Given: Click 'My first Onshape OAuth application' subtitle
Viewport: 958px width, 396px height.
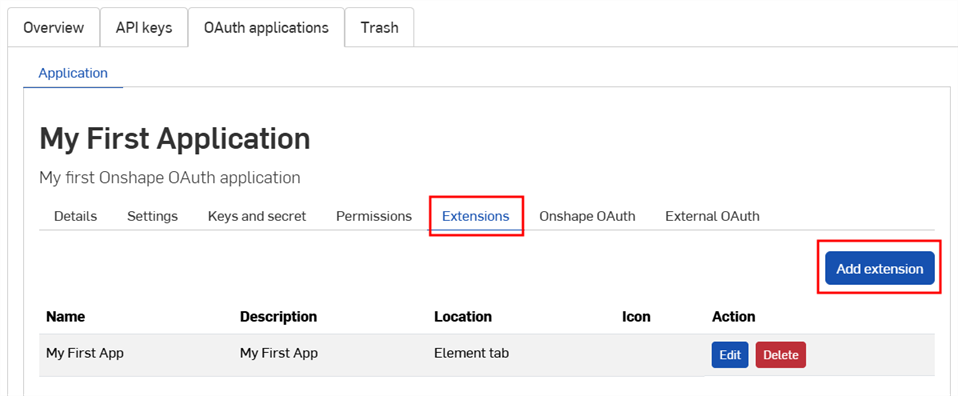Looking at the screenshot, I should tap(170, 178).
